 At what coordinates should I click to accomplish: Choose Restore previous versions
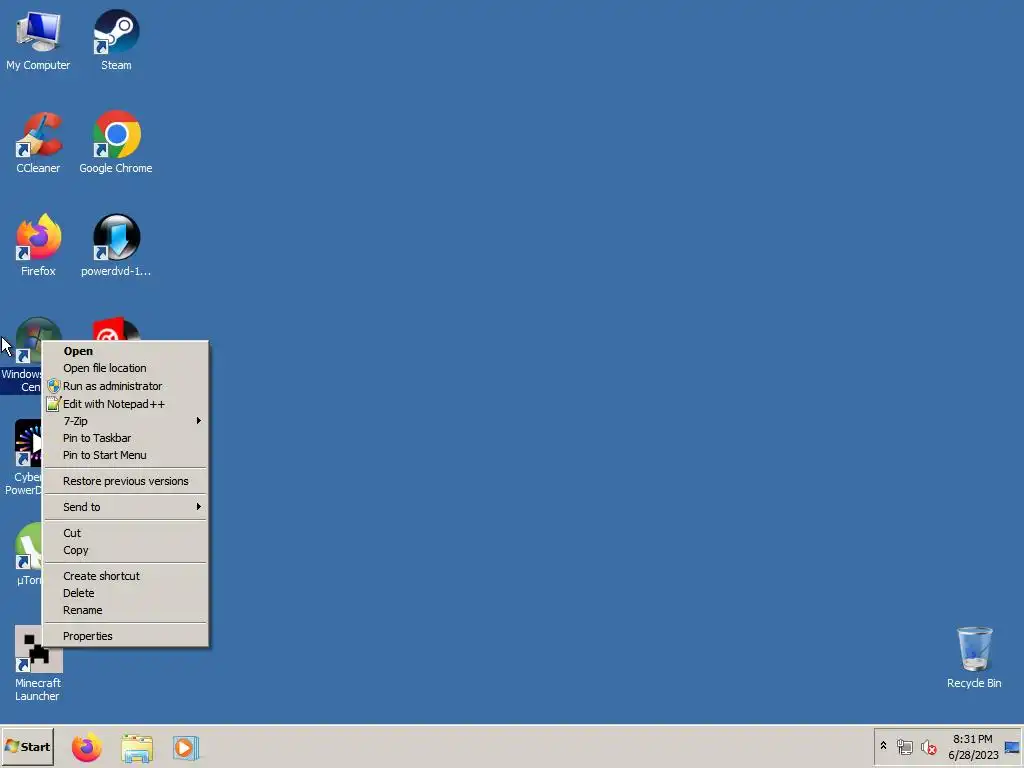(x=125, y=481)
